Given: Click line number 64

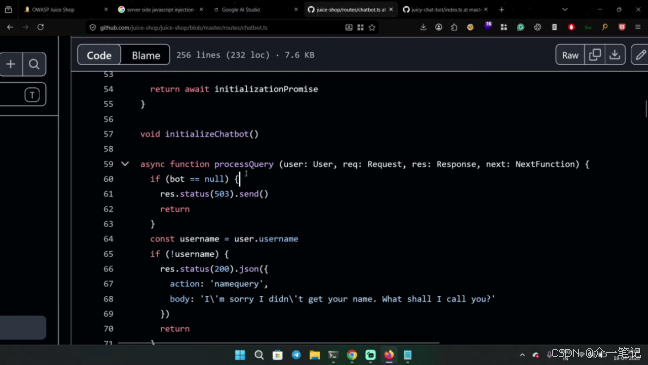Looking at the screenshot, I should [x=108, y=239].
